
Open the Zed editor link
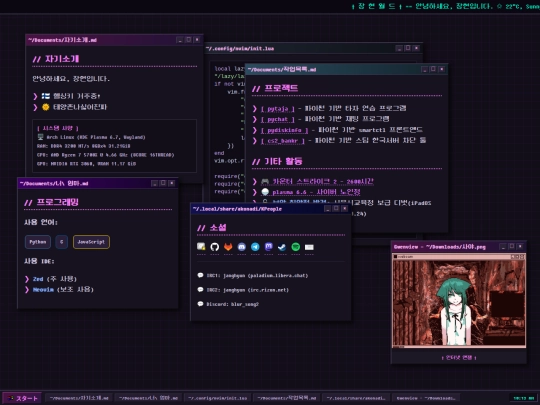[x=38, y=279]
